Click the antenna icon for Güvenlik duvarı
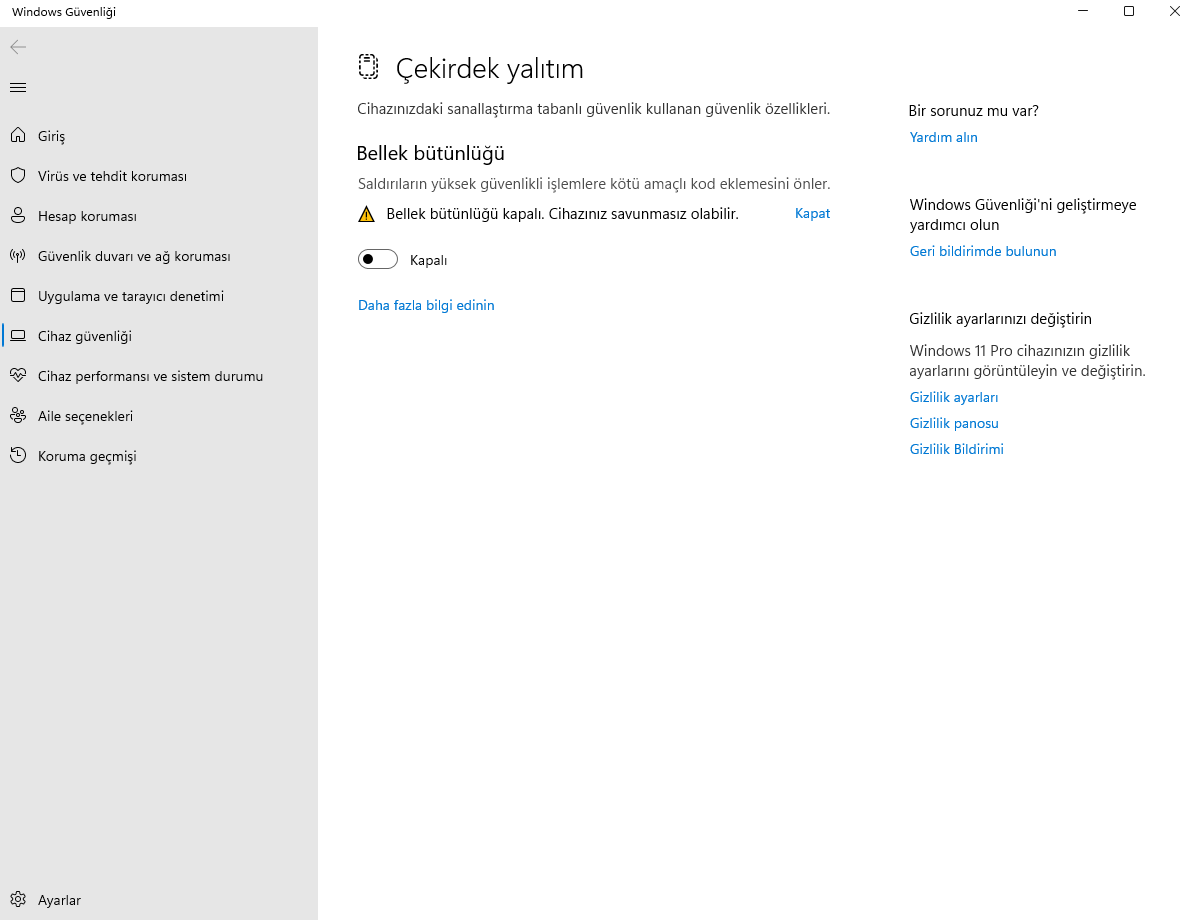The width and height of the screenshot is (1192, 920). point(18,255)
